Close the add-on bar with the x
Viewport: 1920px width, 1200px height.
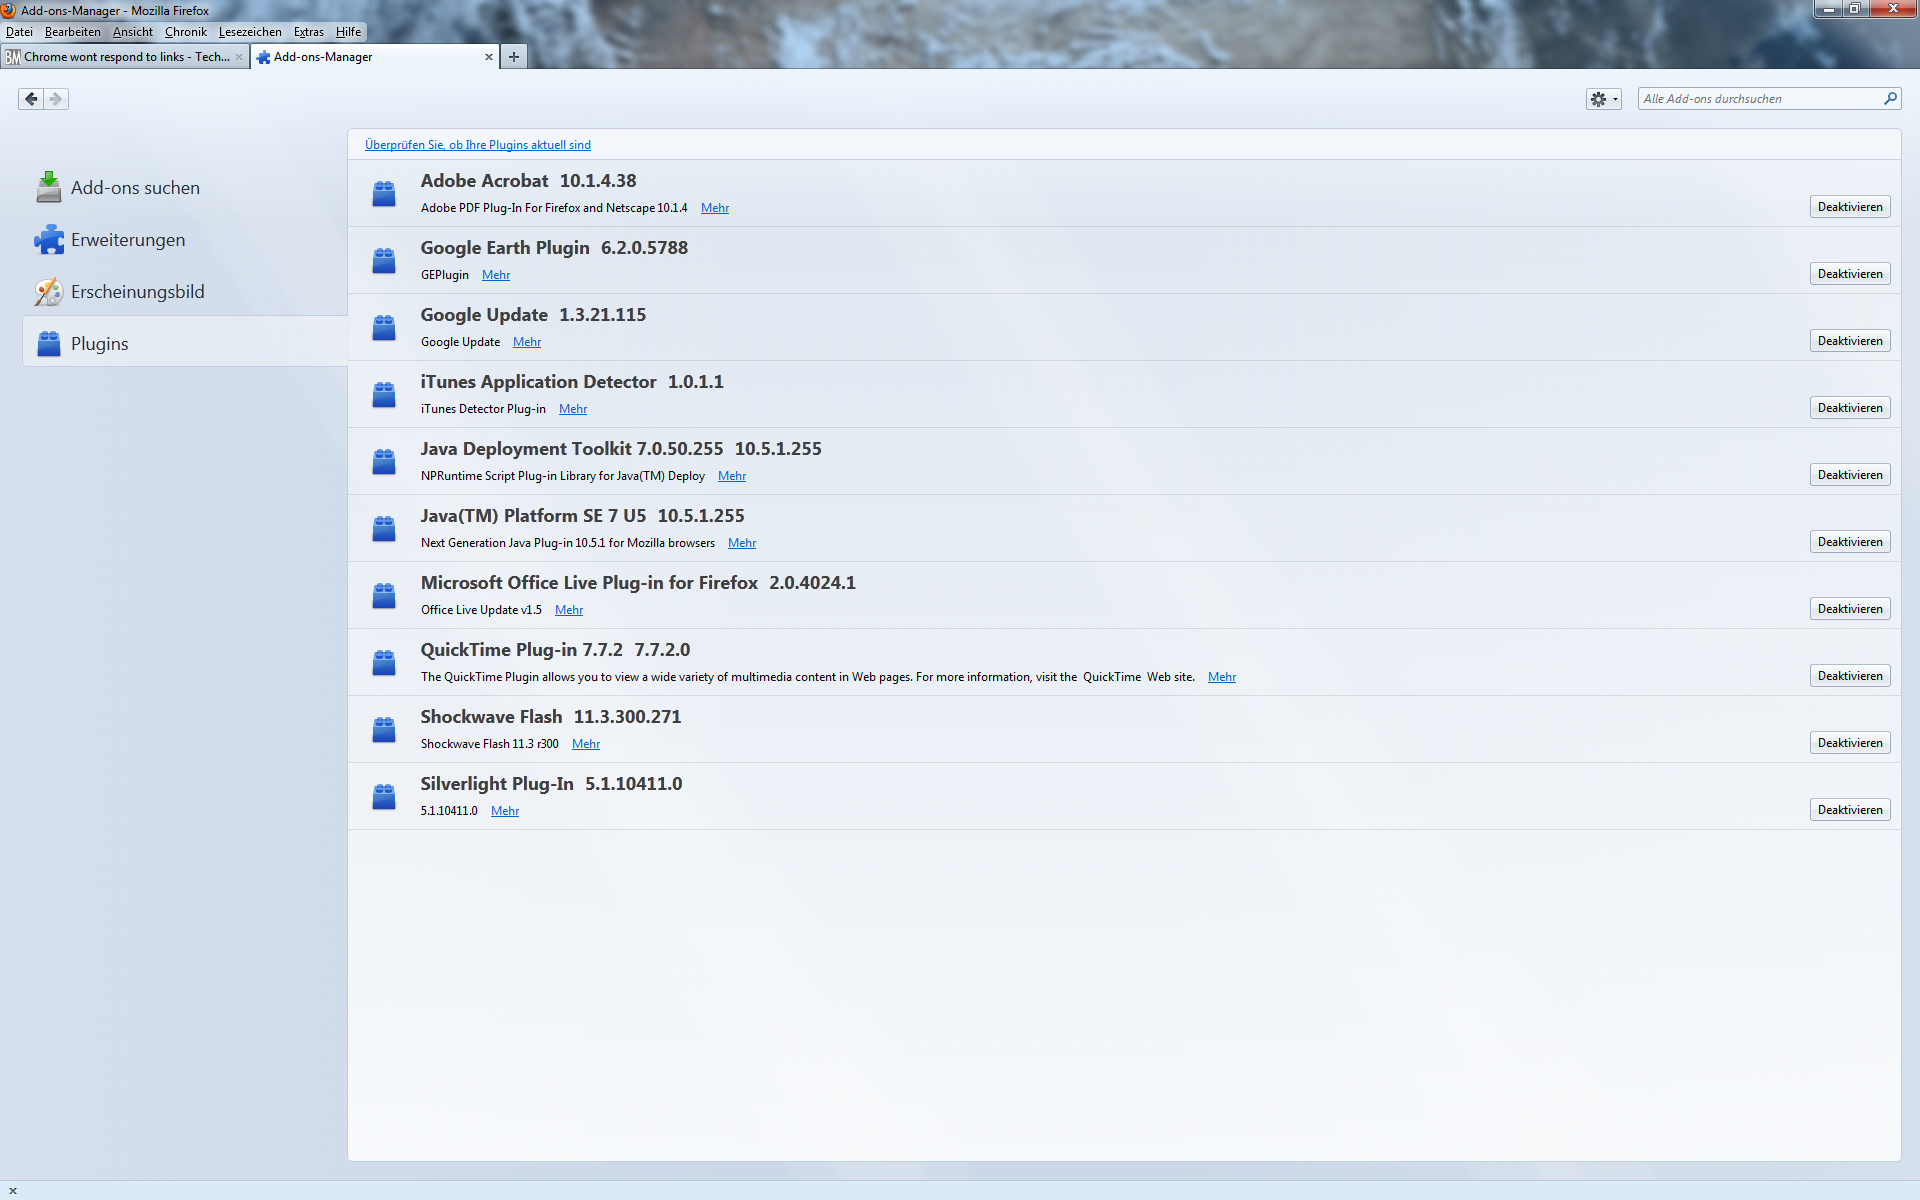point(13,1190)
